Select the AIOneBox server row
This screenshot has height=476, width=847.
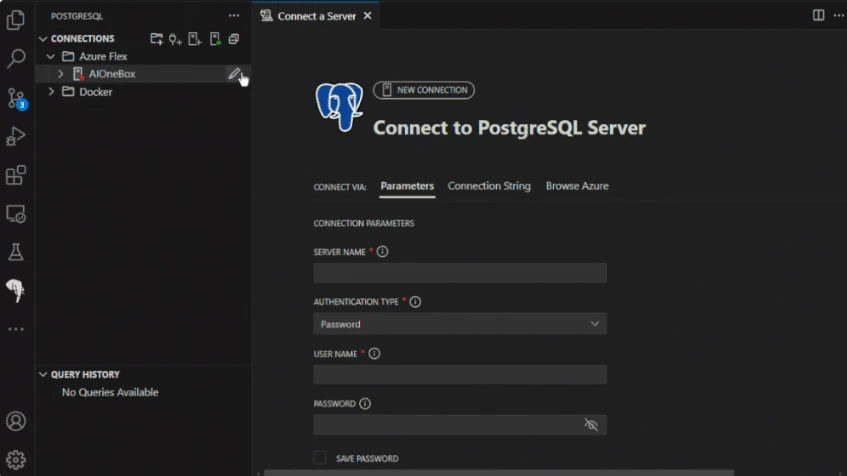click(x=143, y=73)
